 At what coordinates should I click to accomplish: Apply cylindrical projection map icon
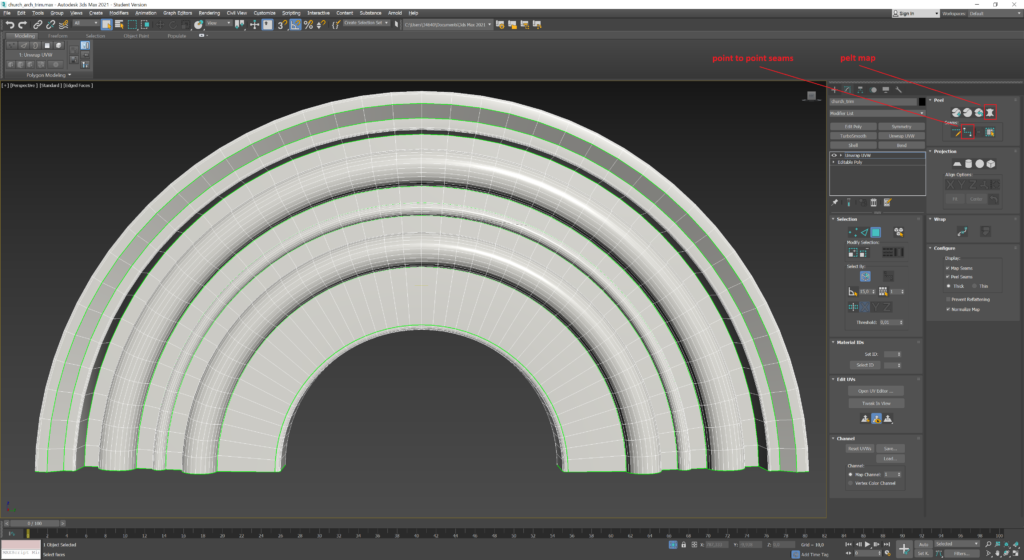[x=968, y=164]
